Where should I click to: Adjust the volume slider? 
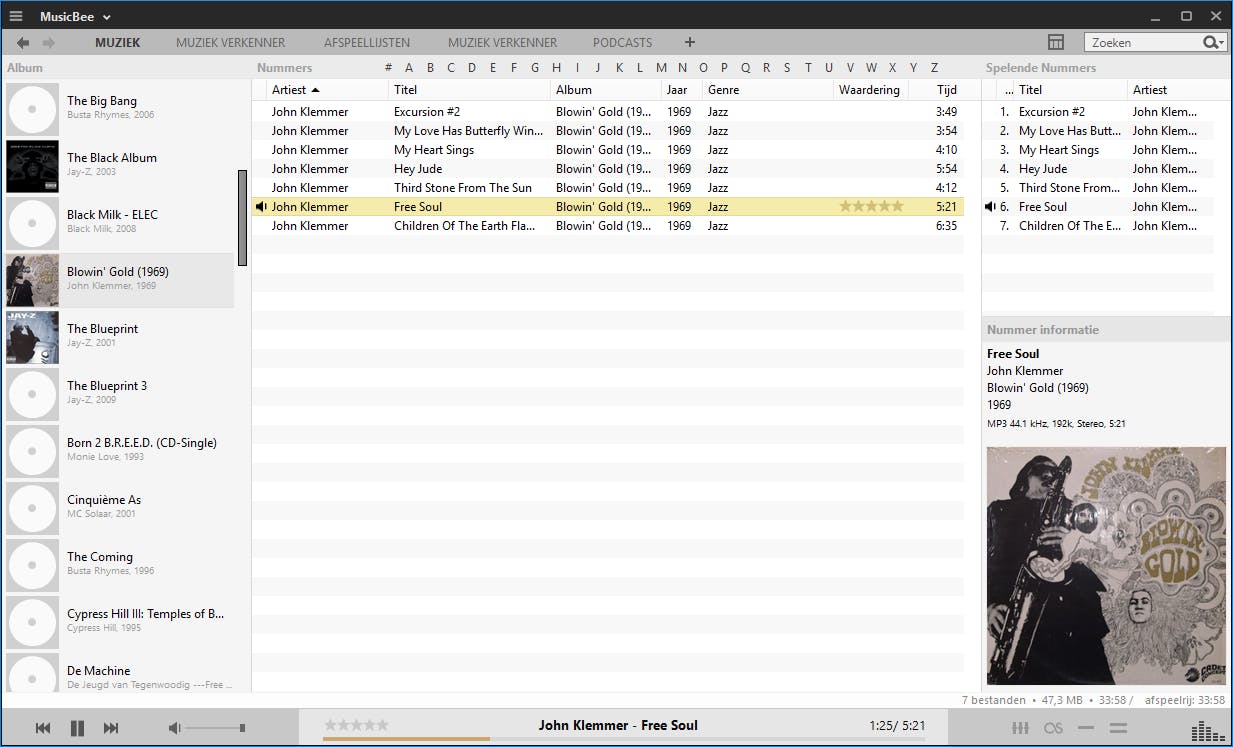[216, 728]
